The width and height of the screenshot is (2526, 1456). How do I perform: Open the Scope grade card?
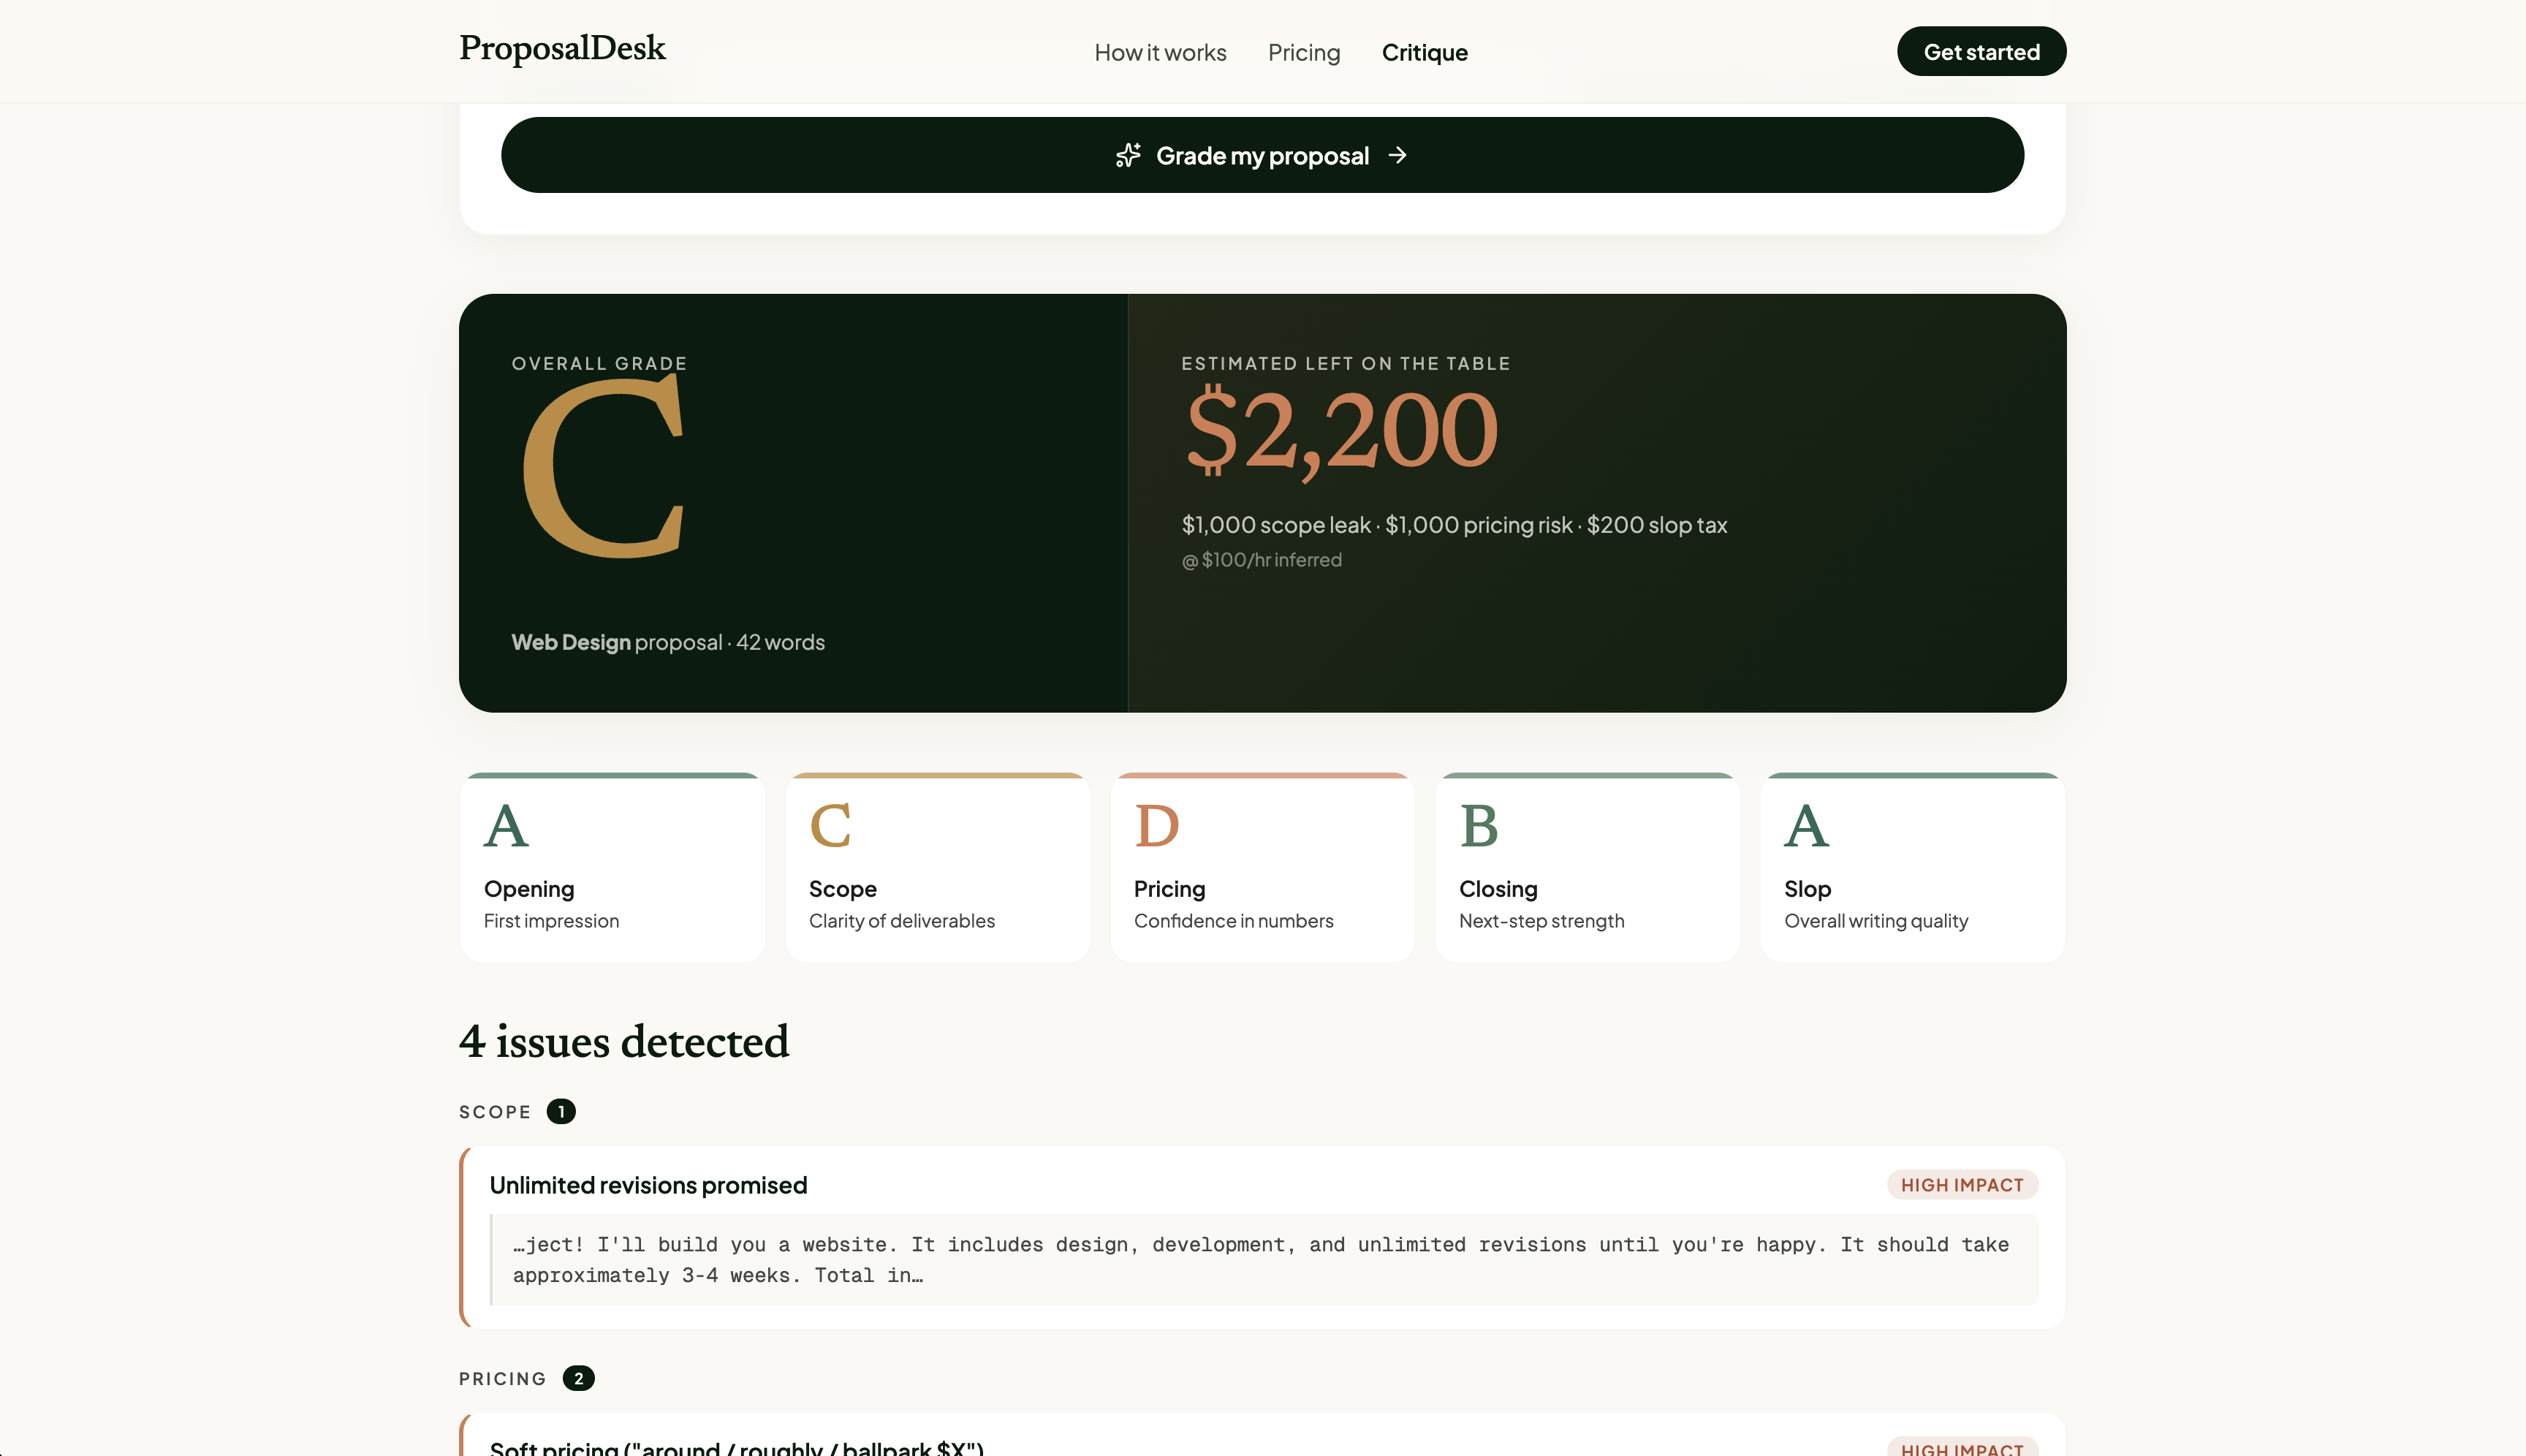pos(937,867)
